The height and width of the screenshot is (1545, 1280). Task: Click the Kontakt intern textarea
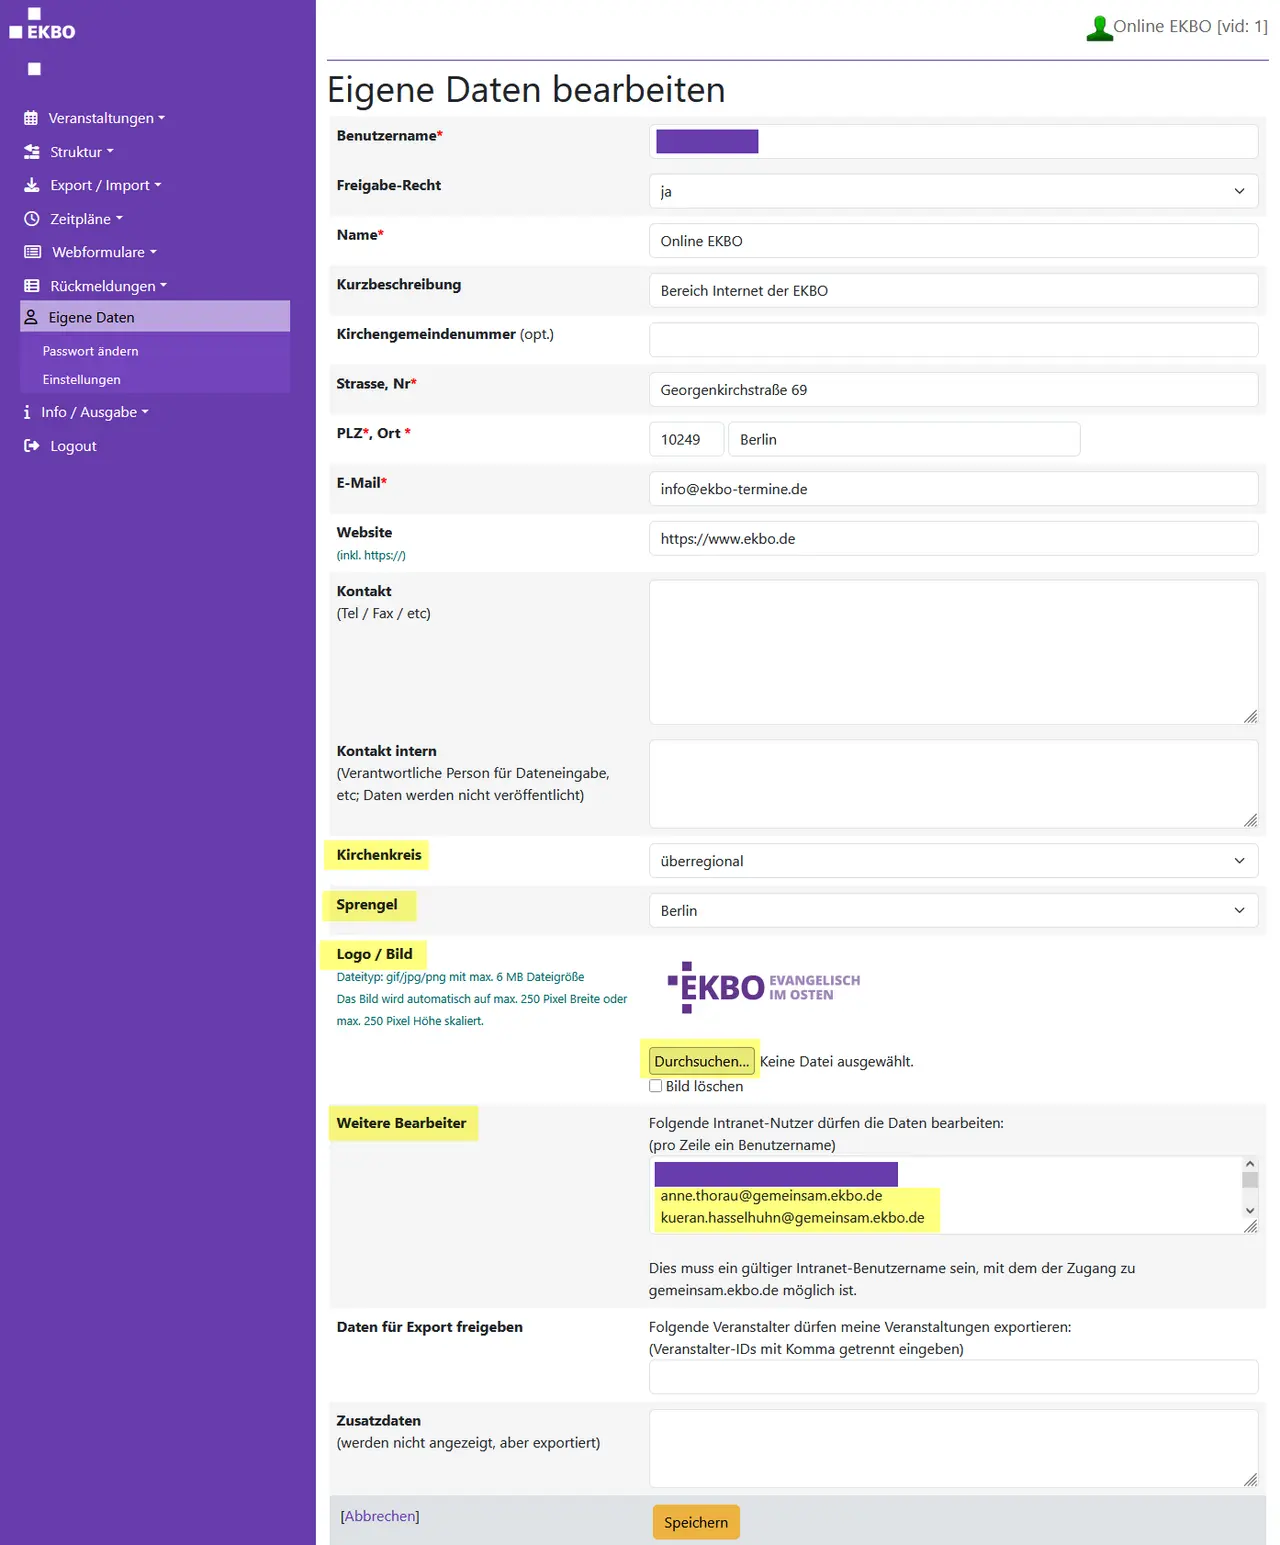tap(953, 784)
